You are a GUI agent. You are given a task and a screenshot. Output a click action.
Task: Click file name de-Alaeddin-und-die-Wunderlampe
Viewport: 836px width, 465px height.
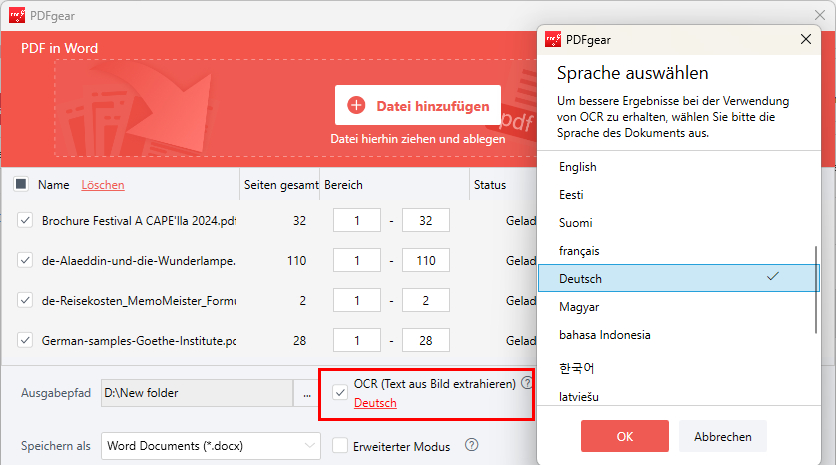click(x=139, y=260)
